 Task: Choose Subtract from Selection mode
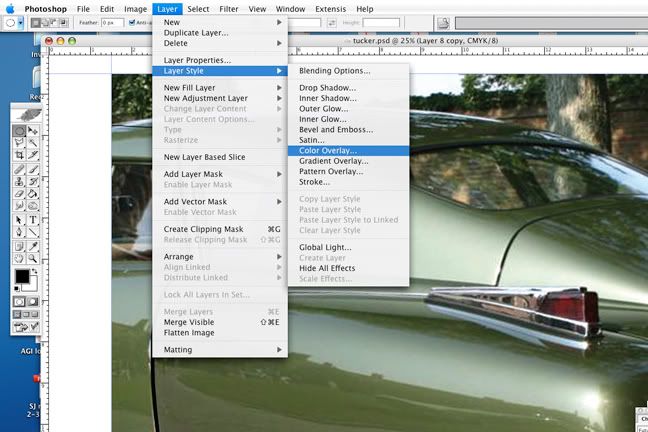[54, 23]
